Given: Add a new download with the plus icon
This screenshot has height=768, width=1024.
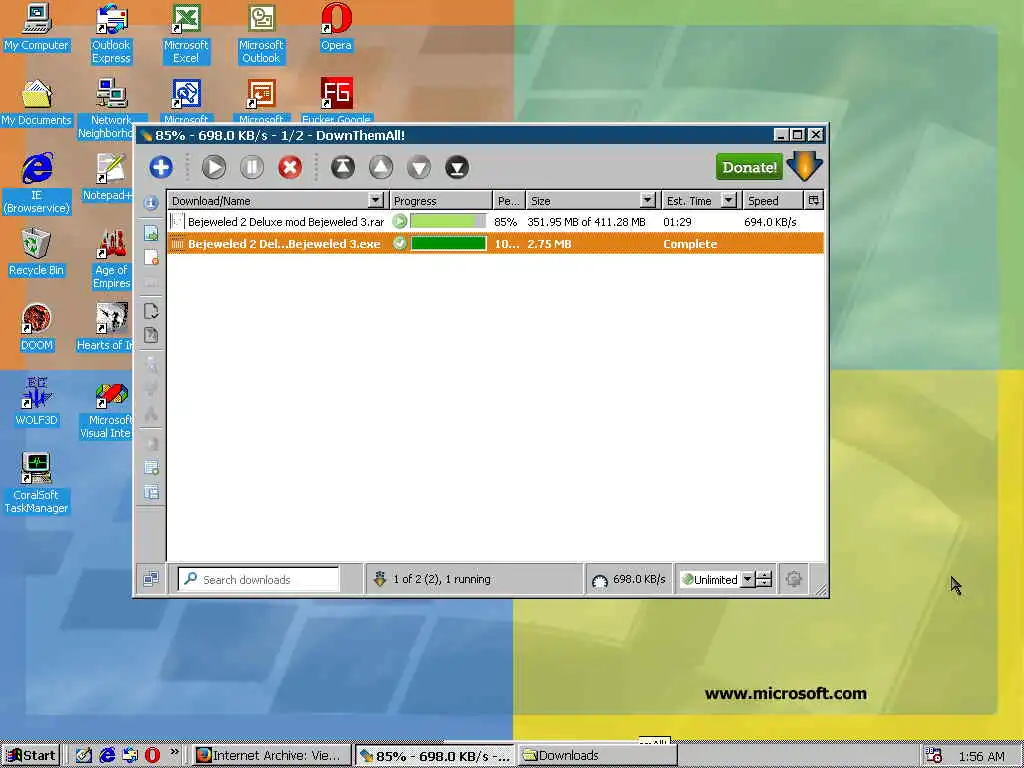Looking at the screenshot, I should (x=161, y=167).
